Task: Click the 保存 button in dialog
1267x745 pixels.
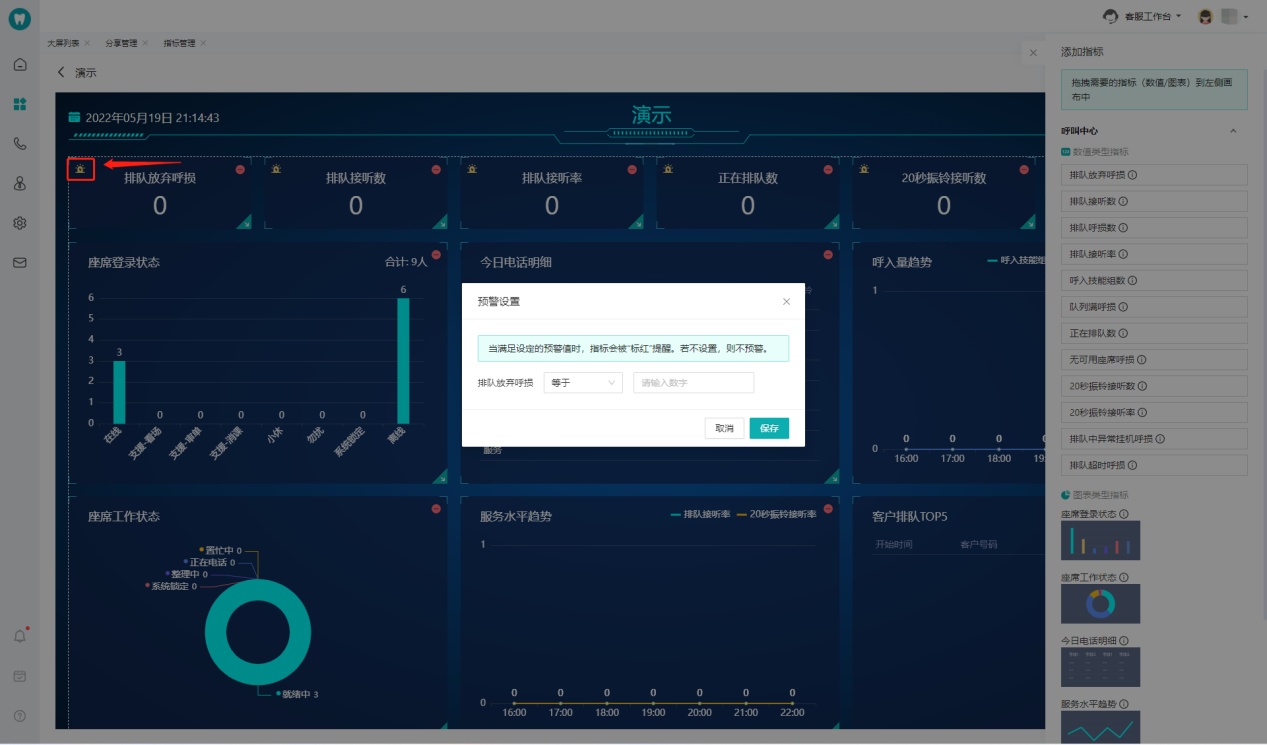Action: (x=769, y=428)
